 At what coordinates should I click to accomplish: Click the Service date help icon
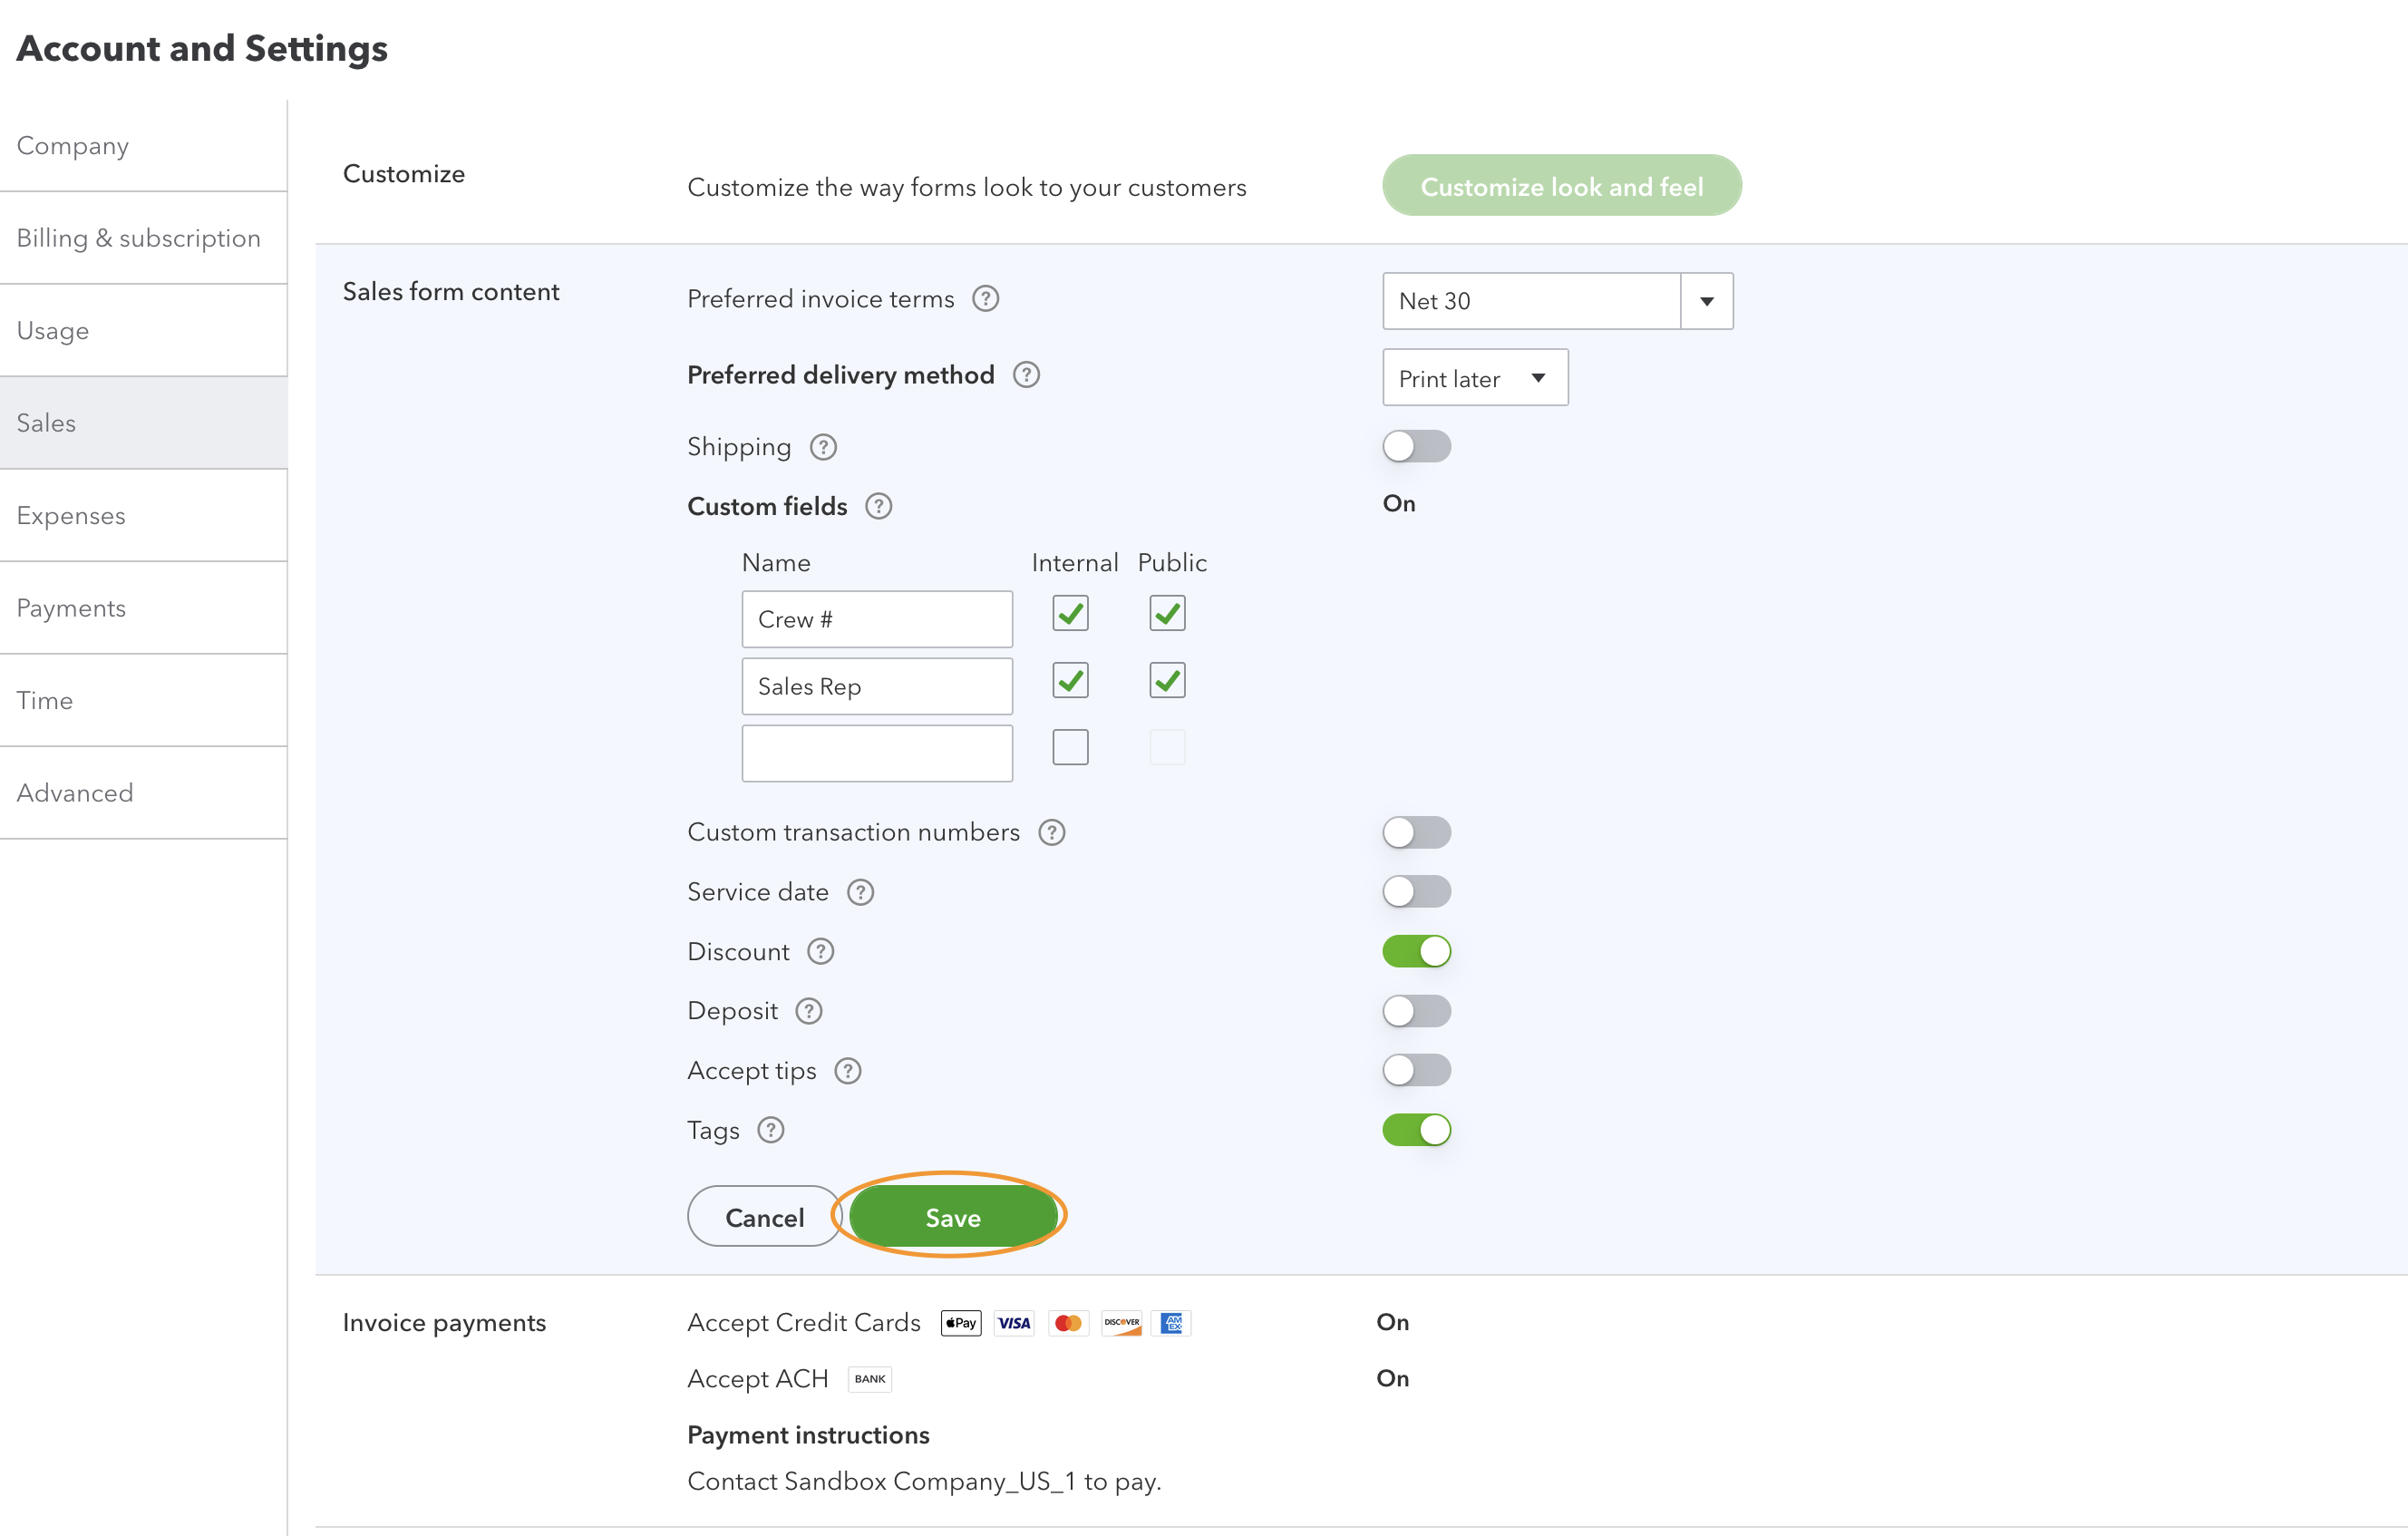click(860, 892)
